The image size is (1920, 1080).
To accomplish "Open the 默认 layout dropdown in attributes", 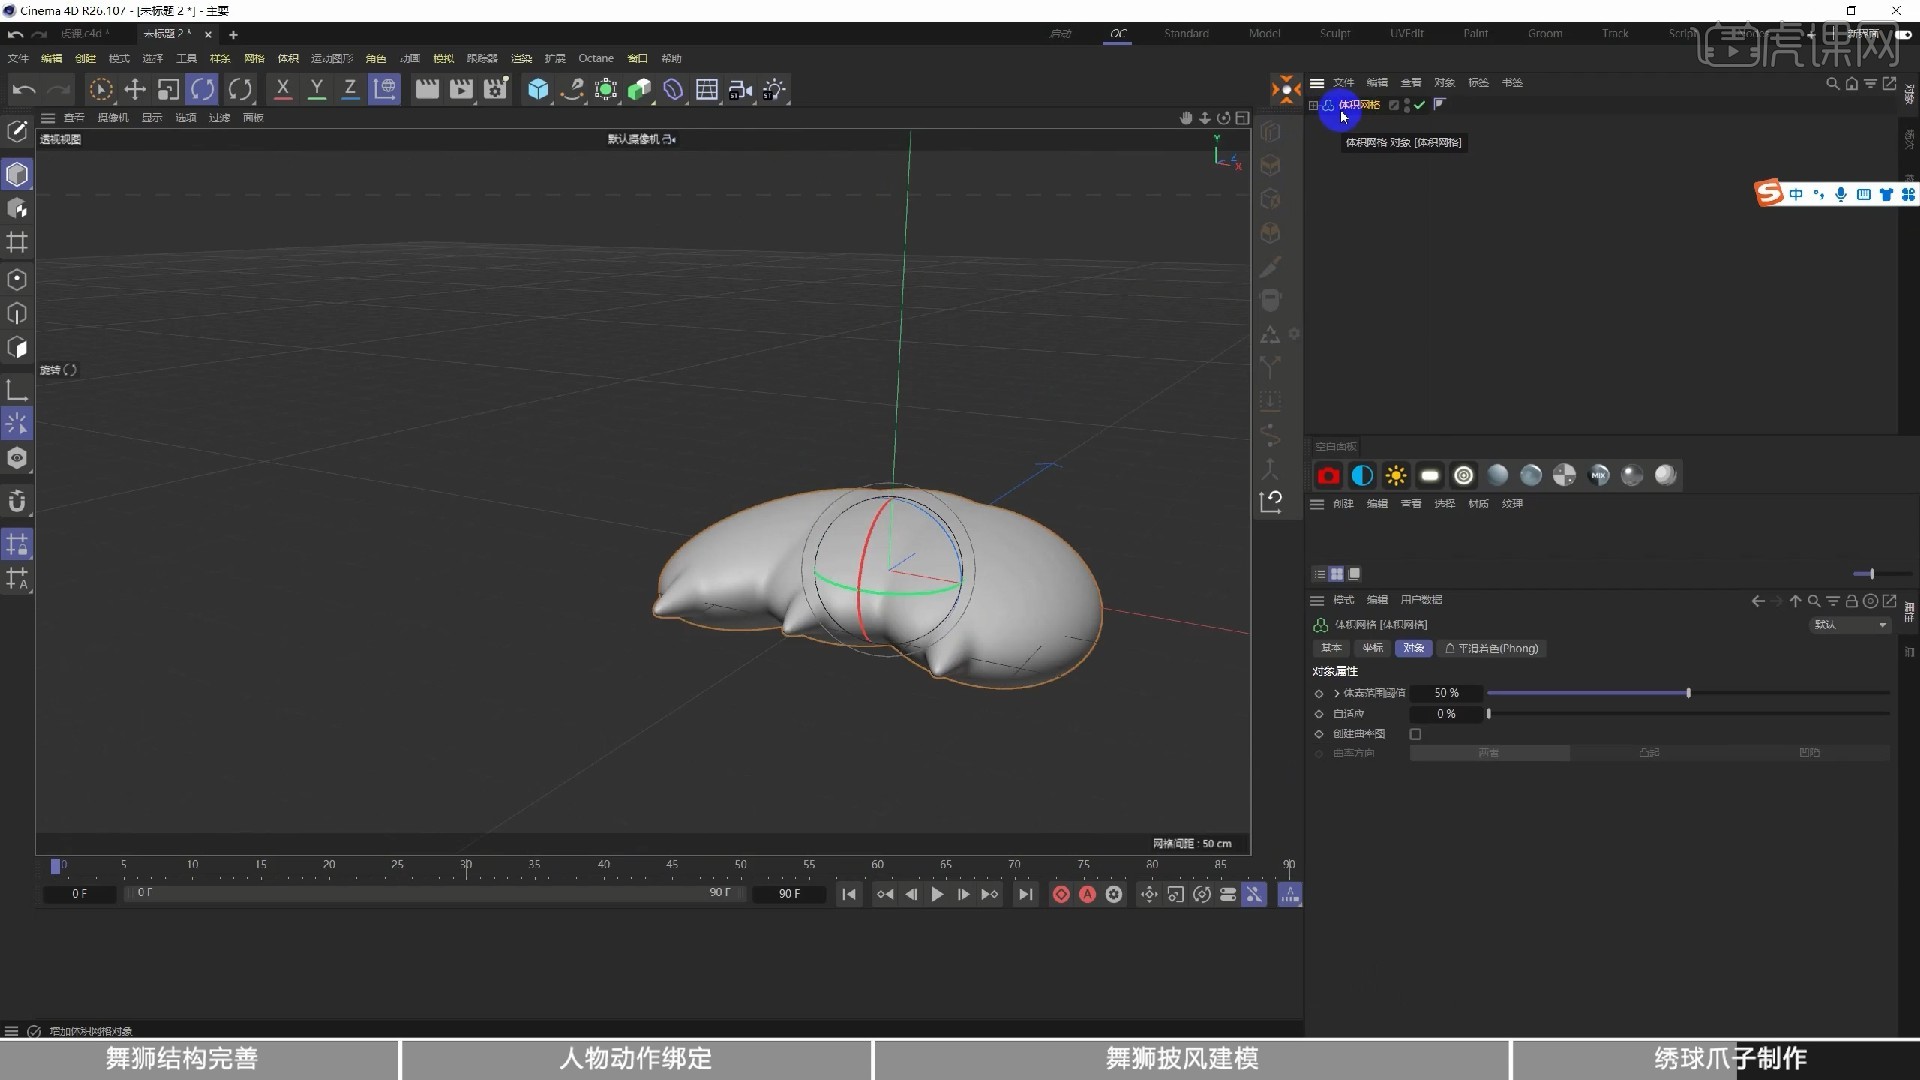I will 1850,625.
